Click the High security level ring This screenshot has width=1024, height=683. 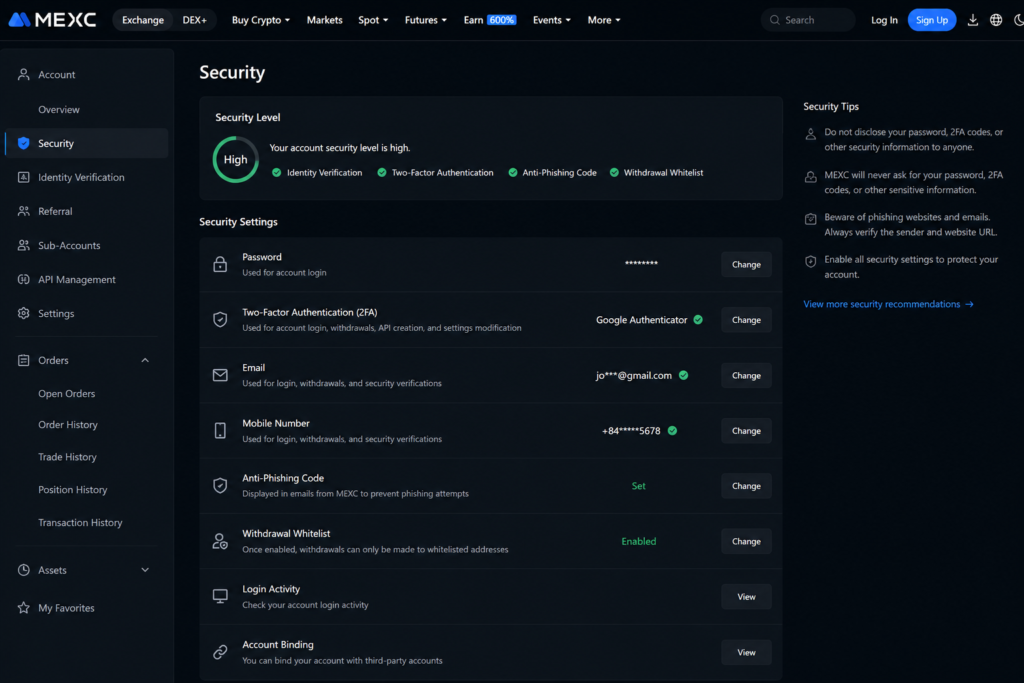pos(236,159)
